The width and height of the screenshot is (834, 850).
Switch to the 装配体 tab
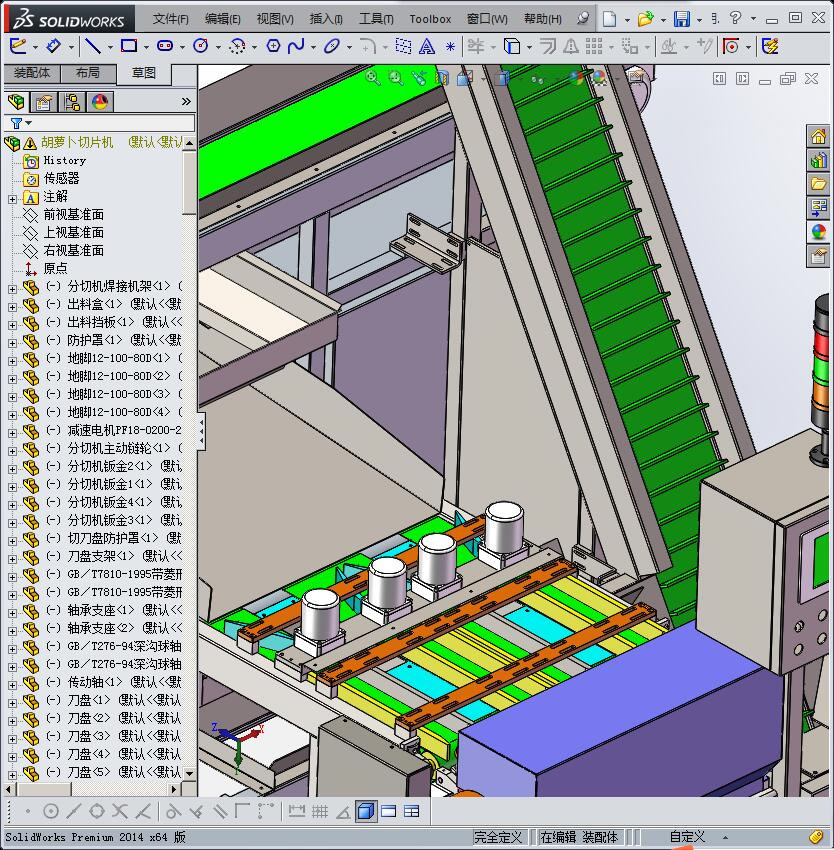32,73
